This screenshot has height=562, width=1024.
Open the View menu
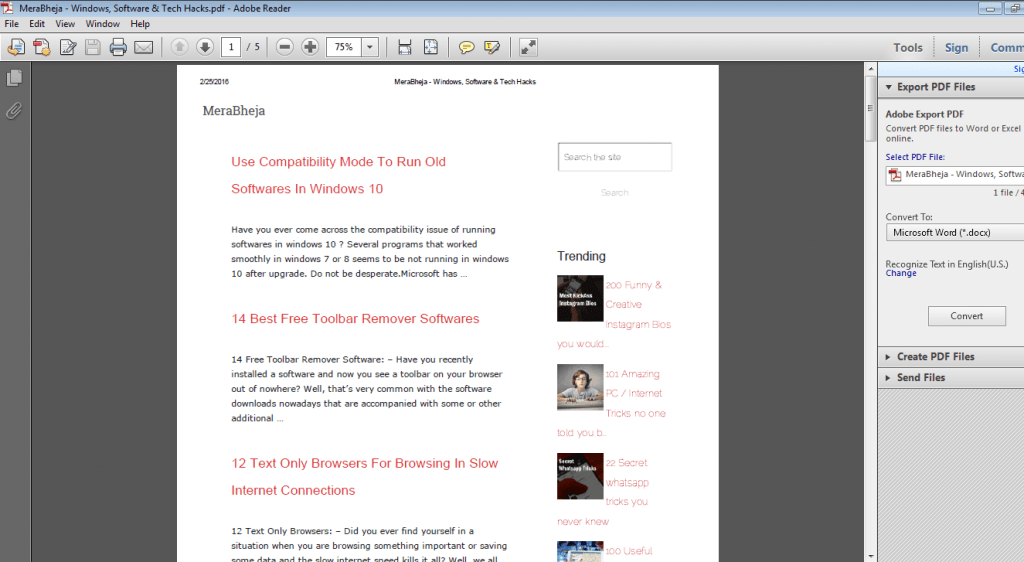click(x=65, y=24)
